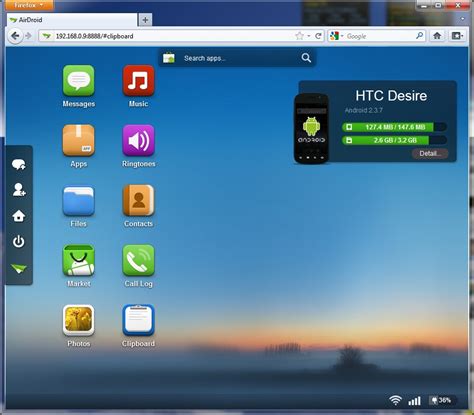
Task: Click the list all tabs arrow
Action: point(463,19)
